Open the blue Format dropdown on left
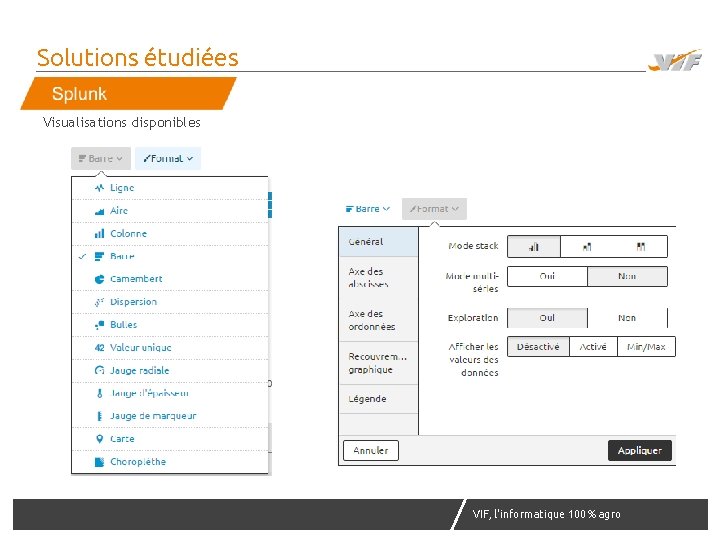Image resolution: width=720 pixels, height=540 pixels. [x=168, y=158]
